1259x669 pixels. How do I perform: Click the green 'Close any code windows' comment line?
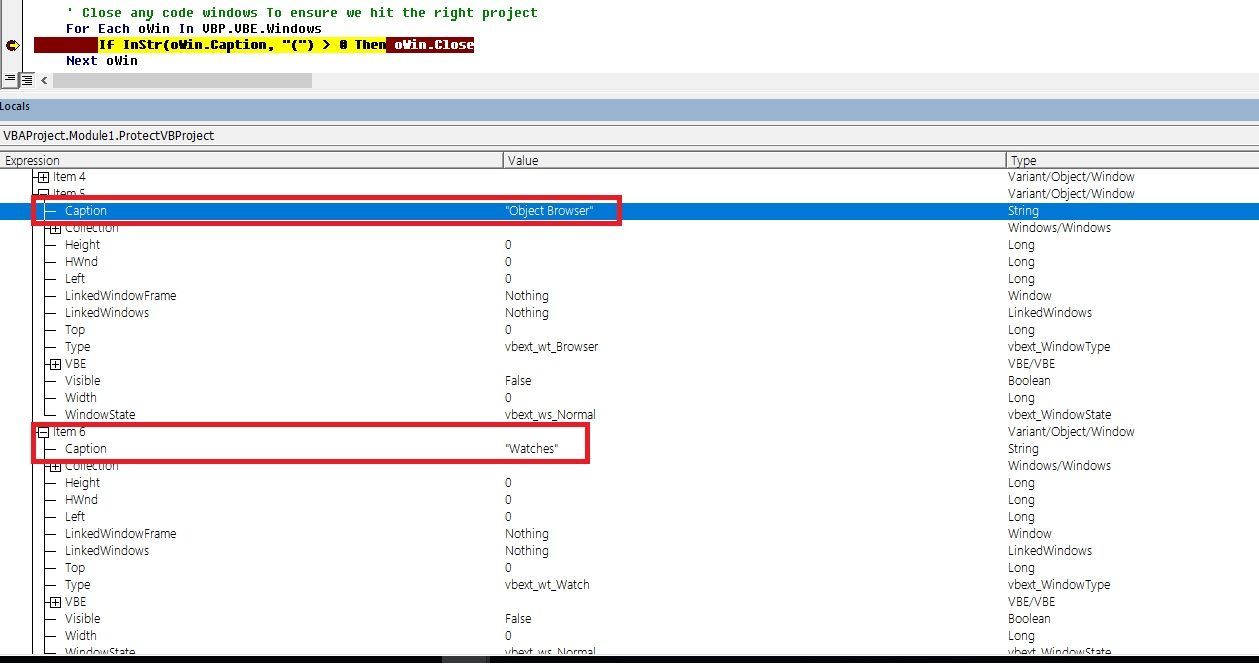302,13
